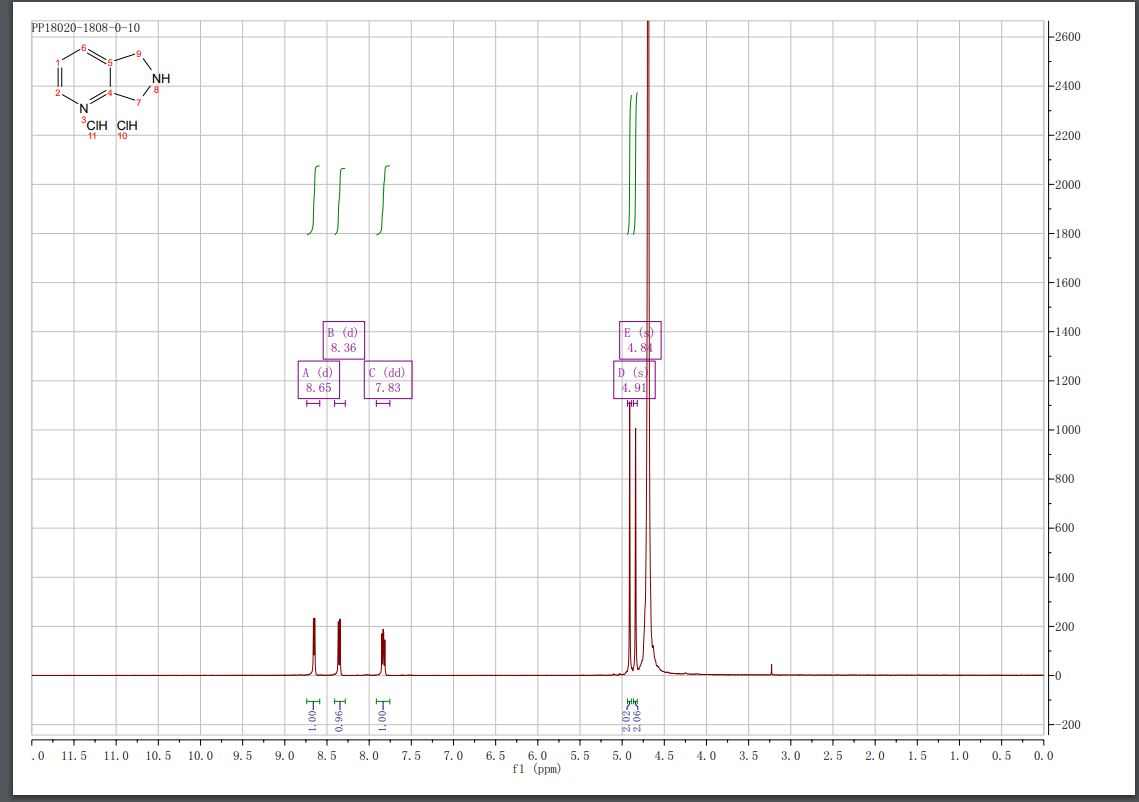The width and height of the screenshot is (1139, 802).
Task: Click the NH atom in the structure
Action: [161, 78]
